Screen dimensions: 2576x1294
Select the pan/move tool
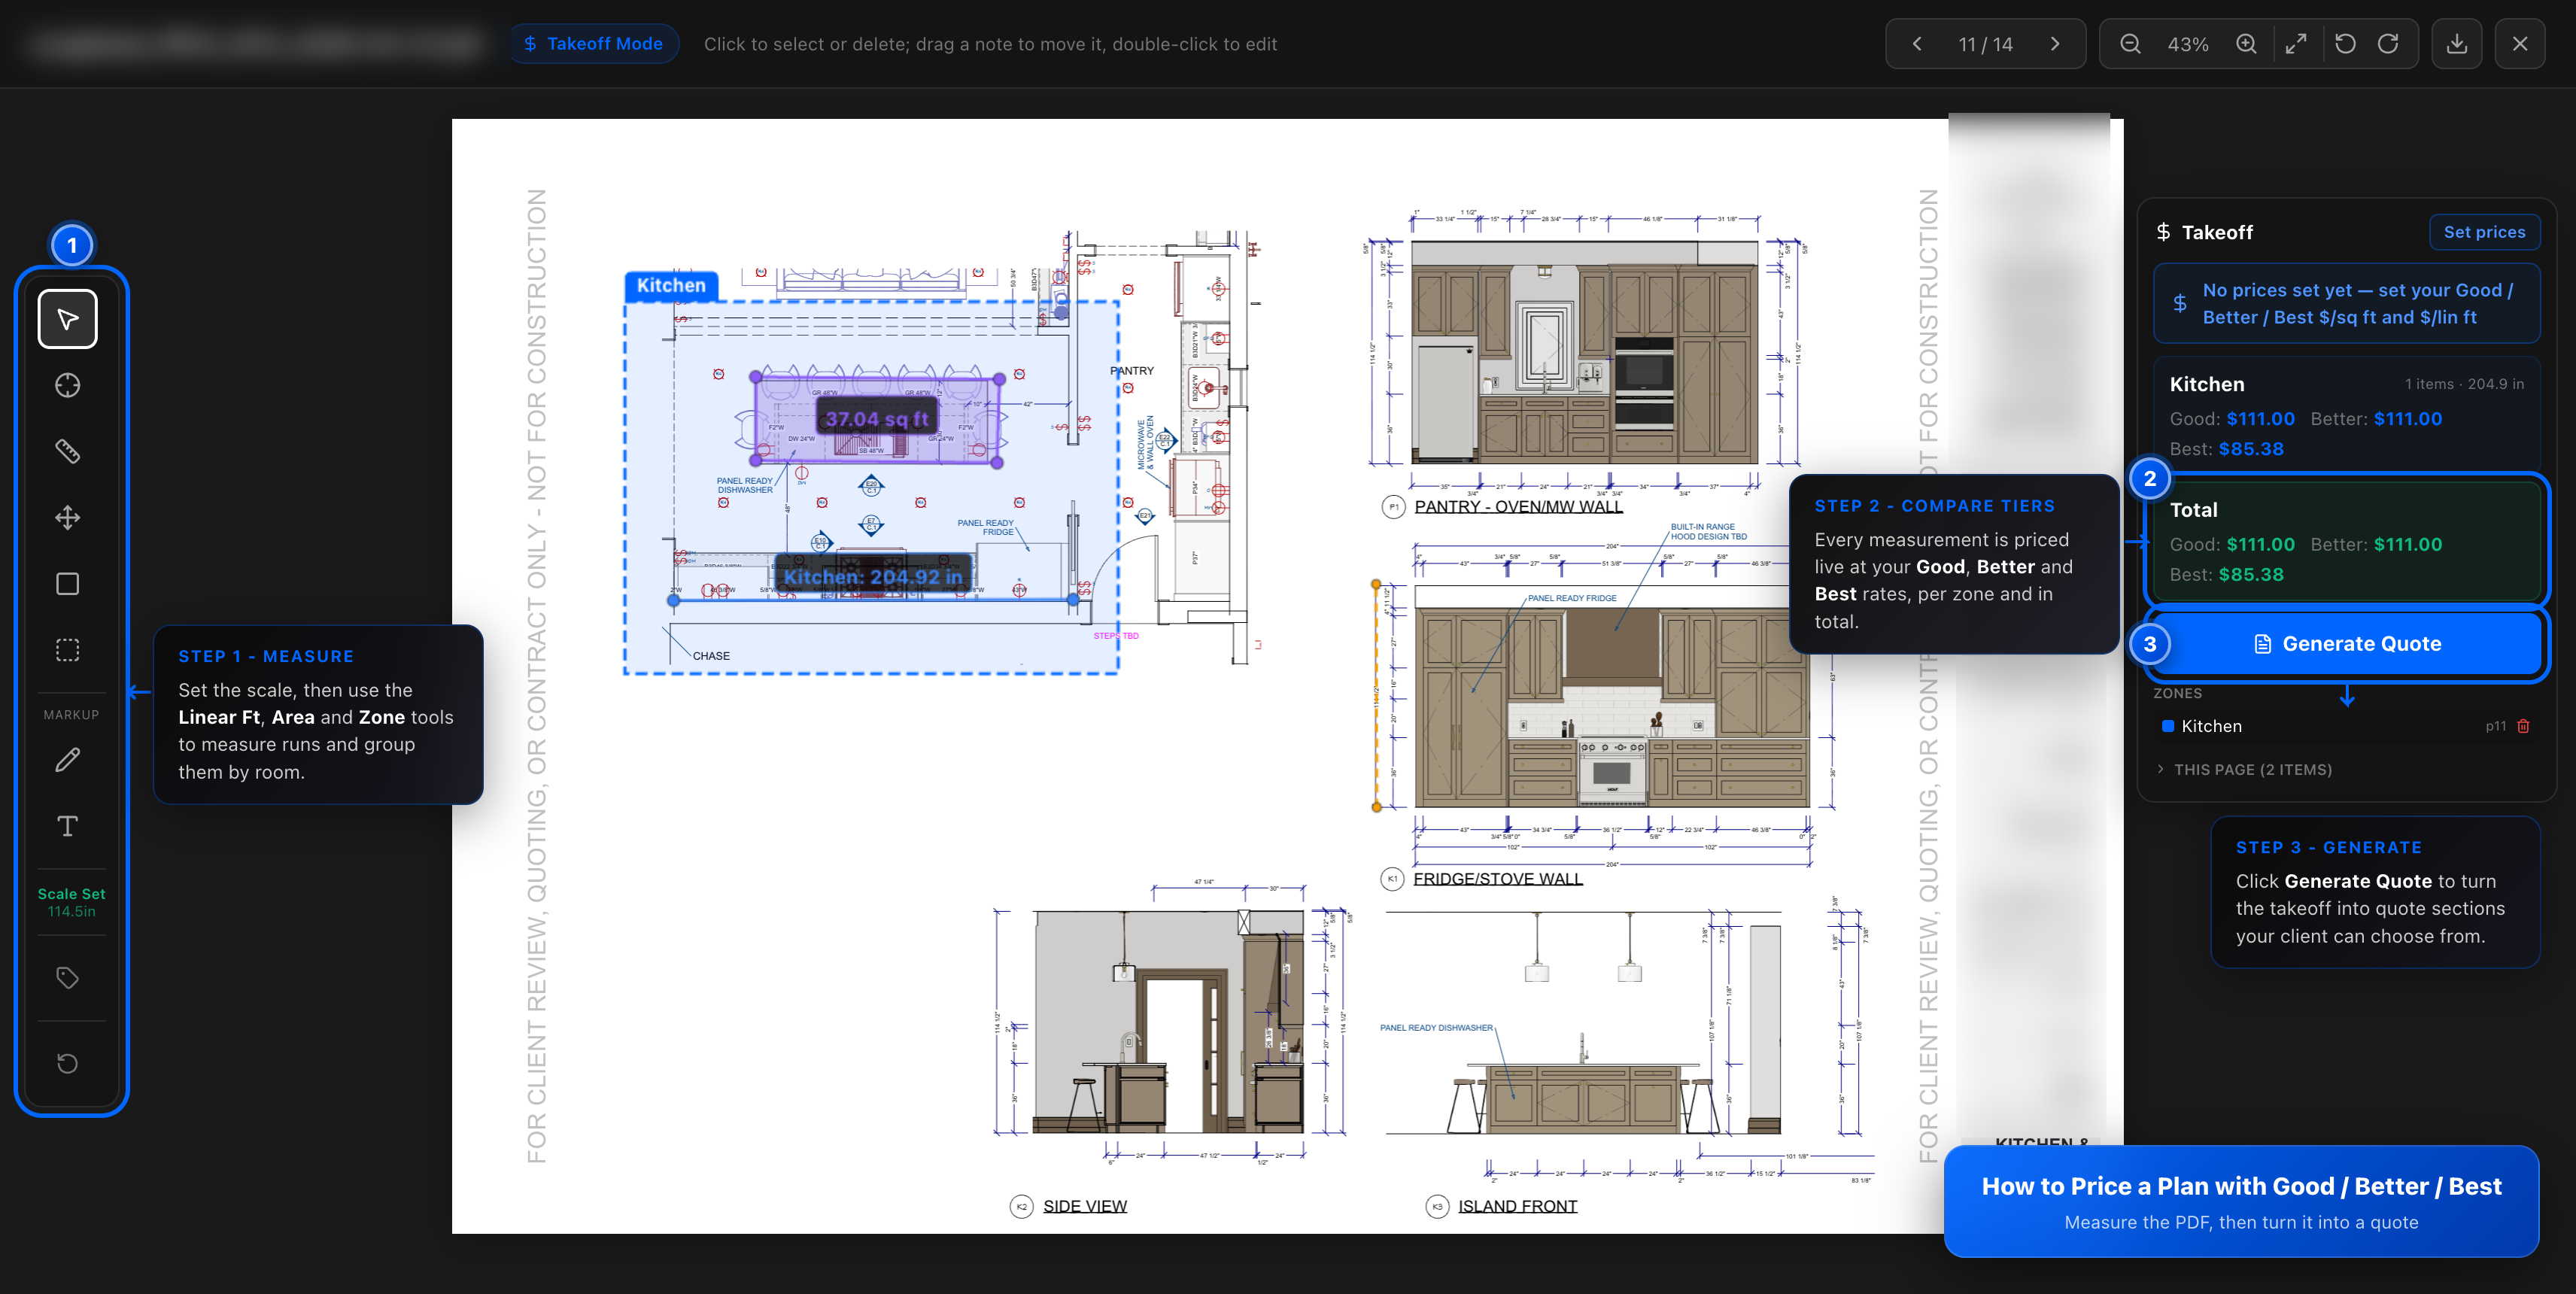tap(68, 518)
